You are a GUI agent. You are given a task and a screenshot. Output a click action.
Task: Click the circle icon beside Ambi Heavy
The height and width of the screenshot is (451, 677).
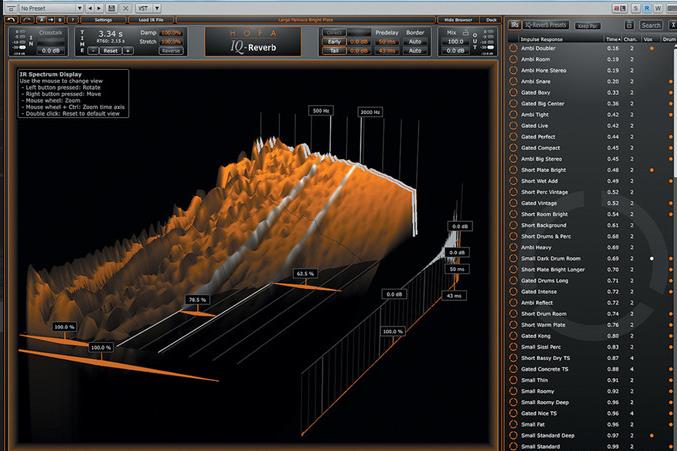point(513,247)
